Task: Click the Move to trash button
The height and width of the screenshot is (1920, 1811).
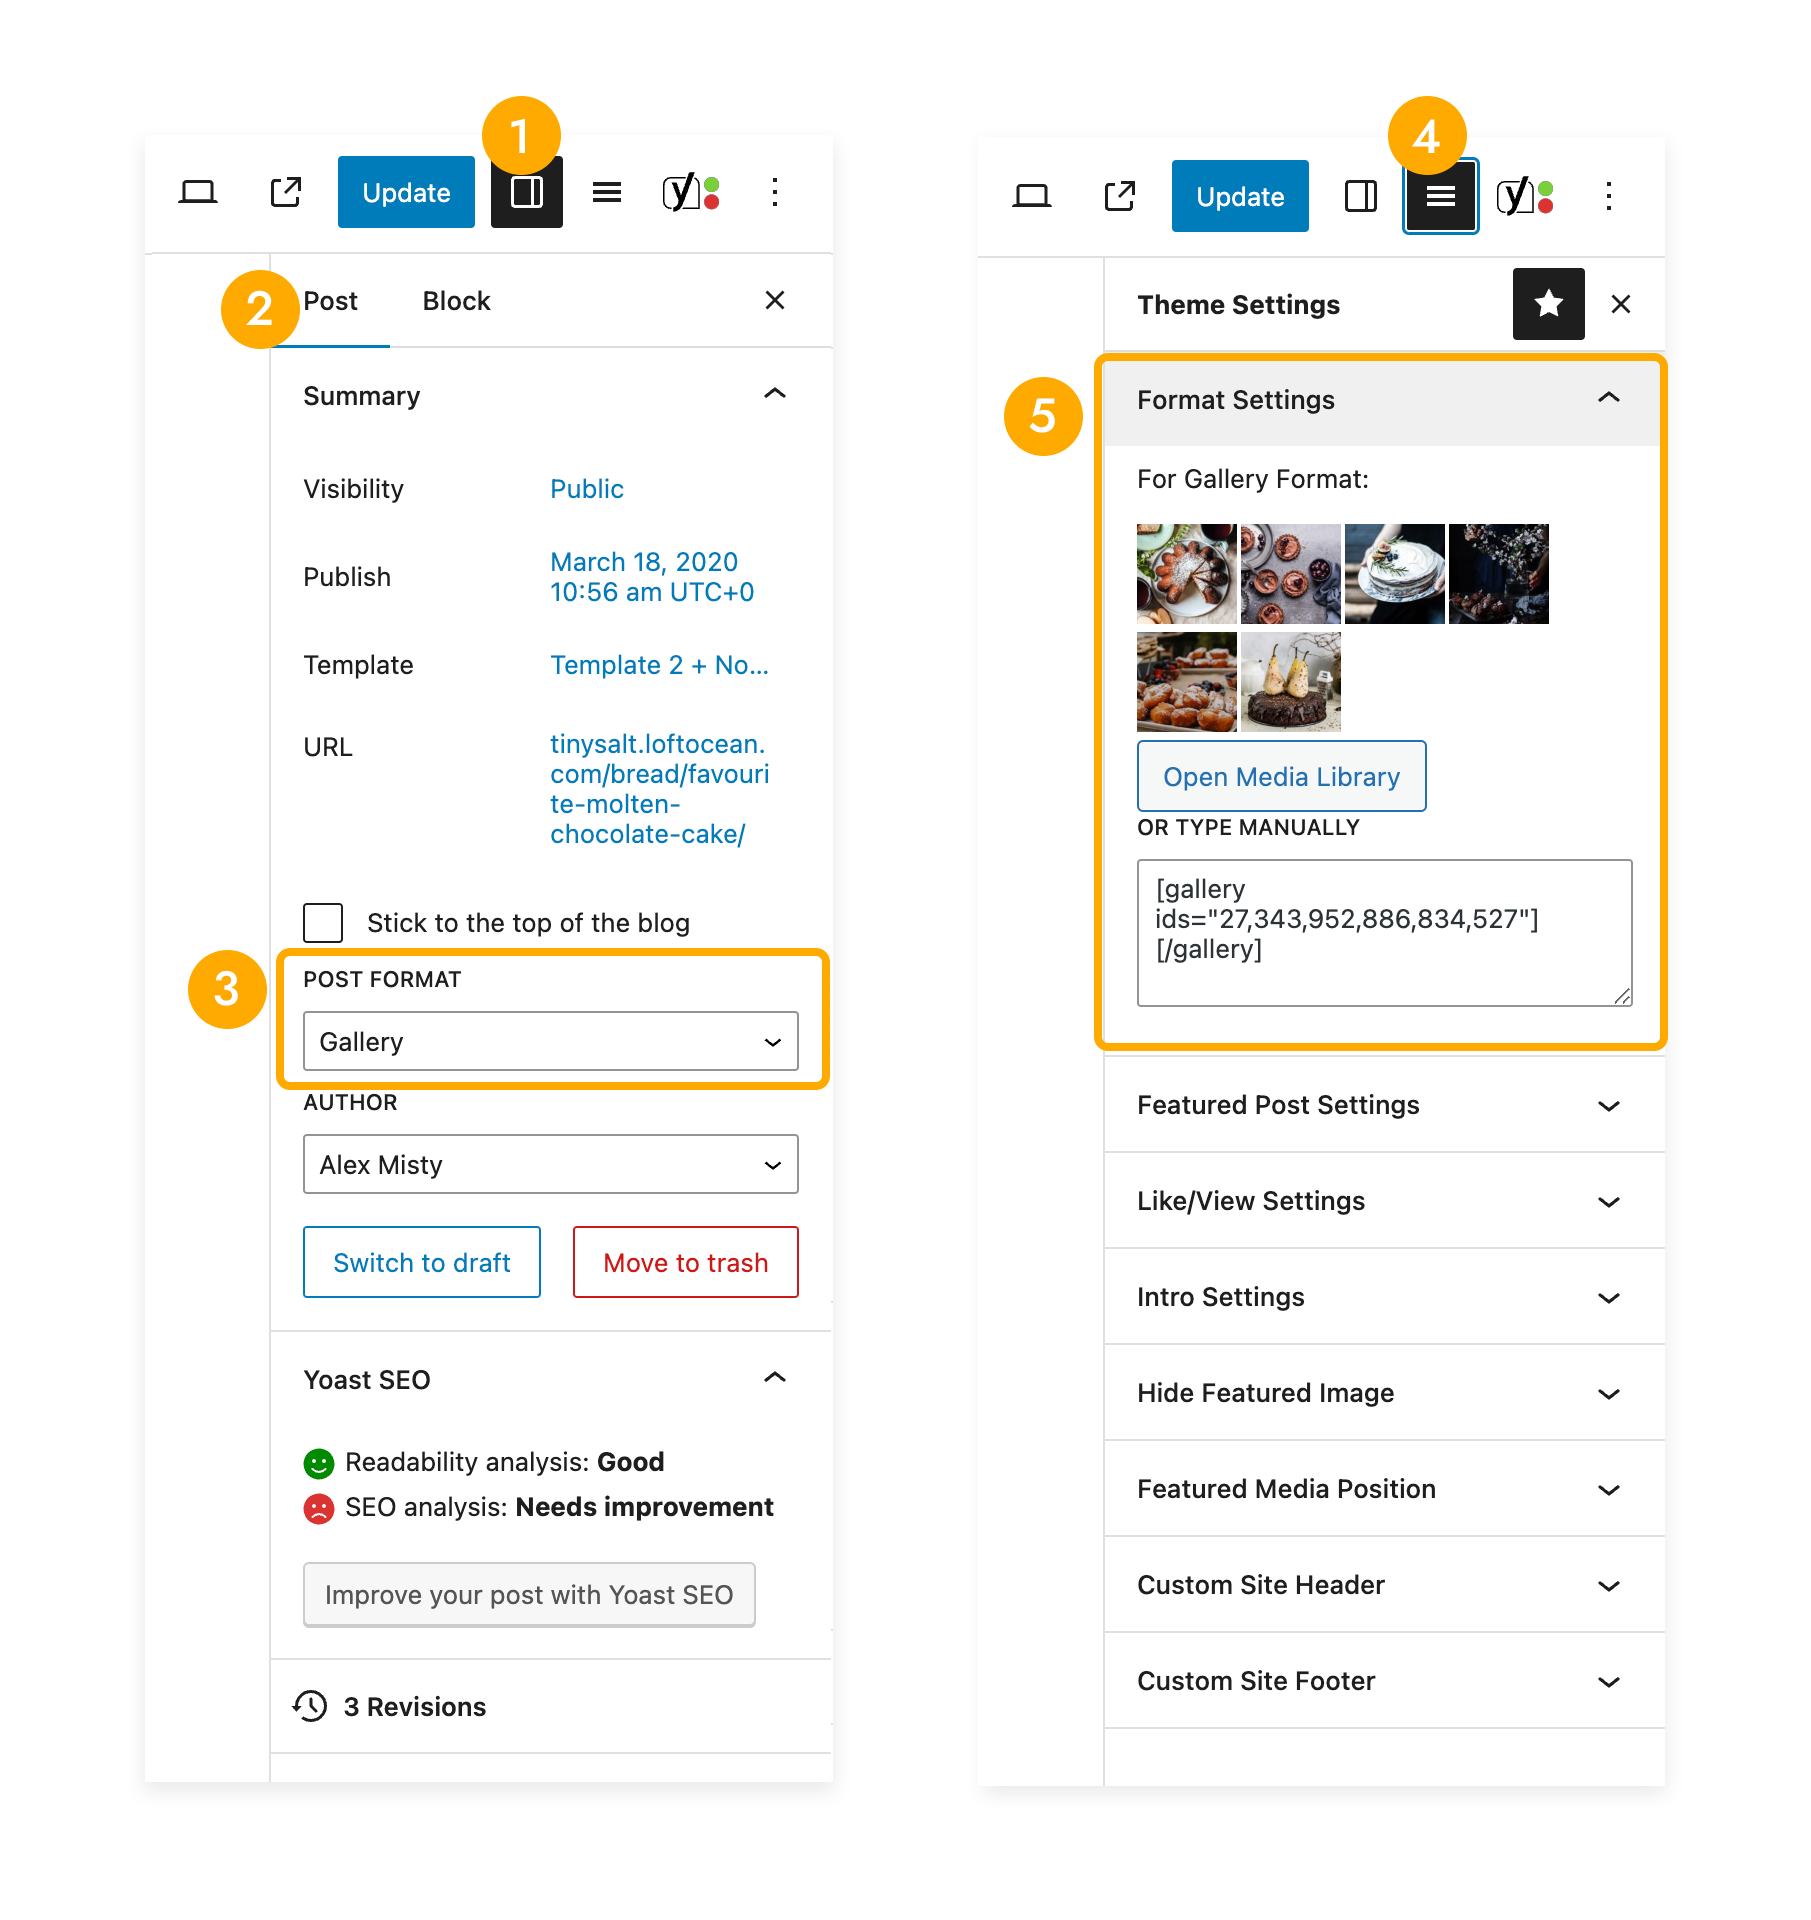Action: 685,1262
